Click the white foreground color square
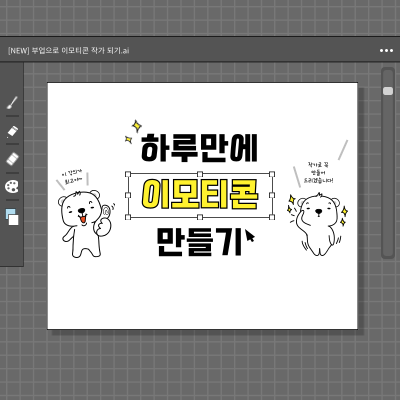Screen dimensions: 400x400 pyautogui.click(x=14, y=220)
